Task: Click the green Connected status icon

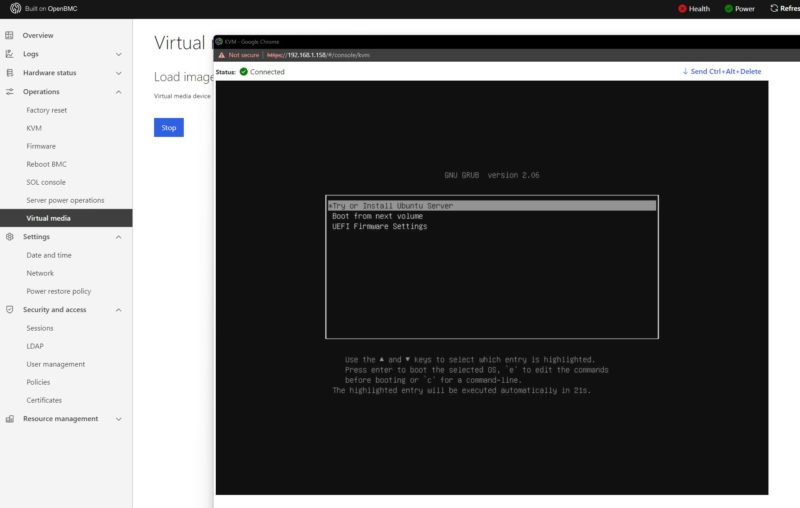Action: click(243, 72)
